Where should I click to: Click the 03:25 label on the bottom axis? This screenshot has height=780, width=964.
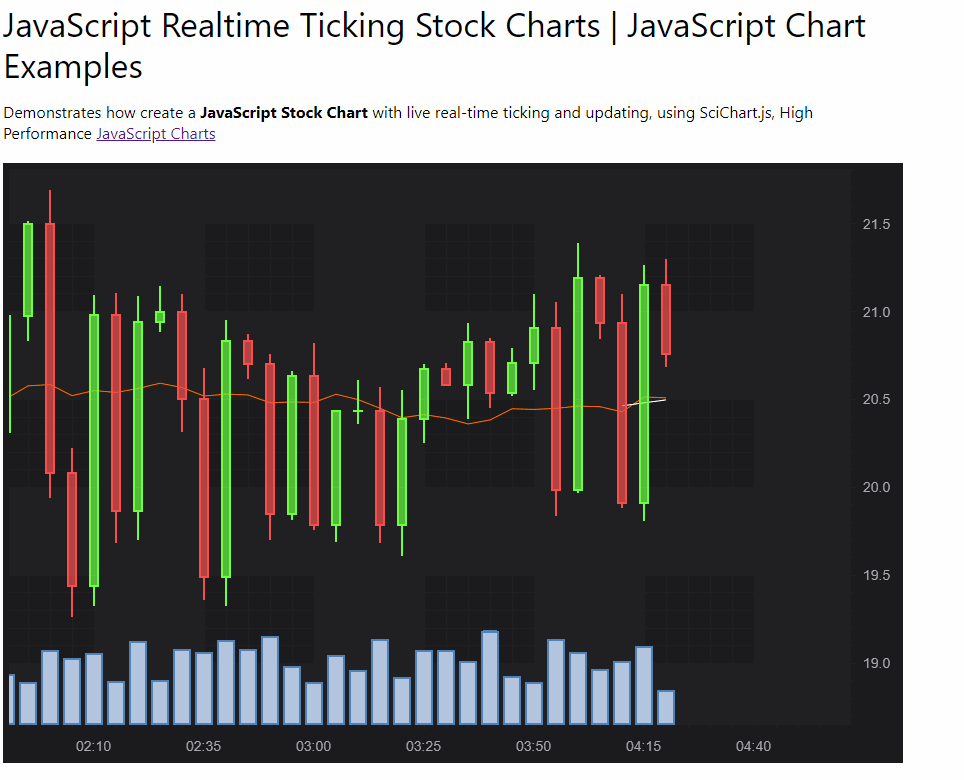point(423,746)
